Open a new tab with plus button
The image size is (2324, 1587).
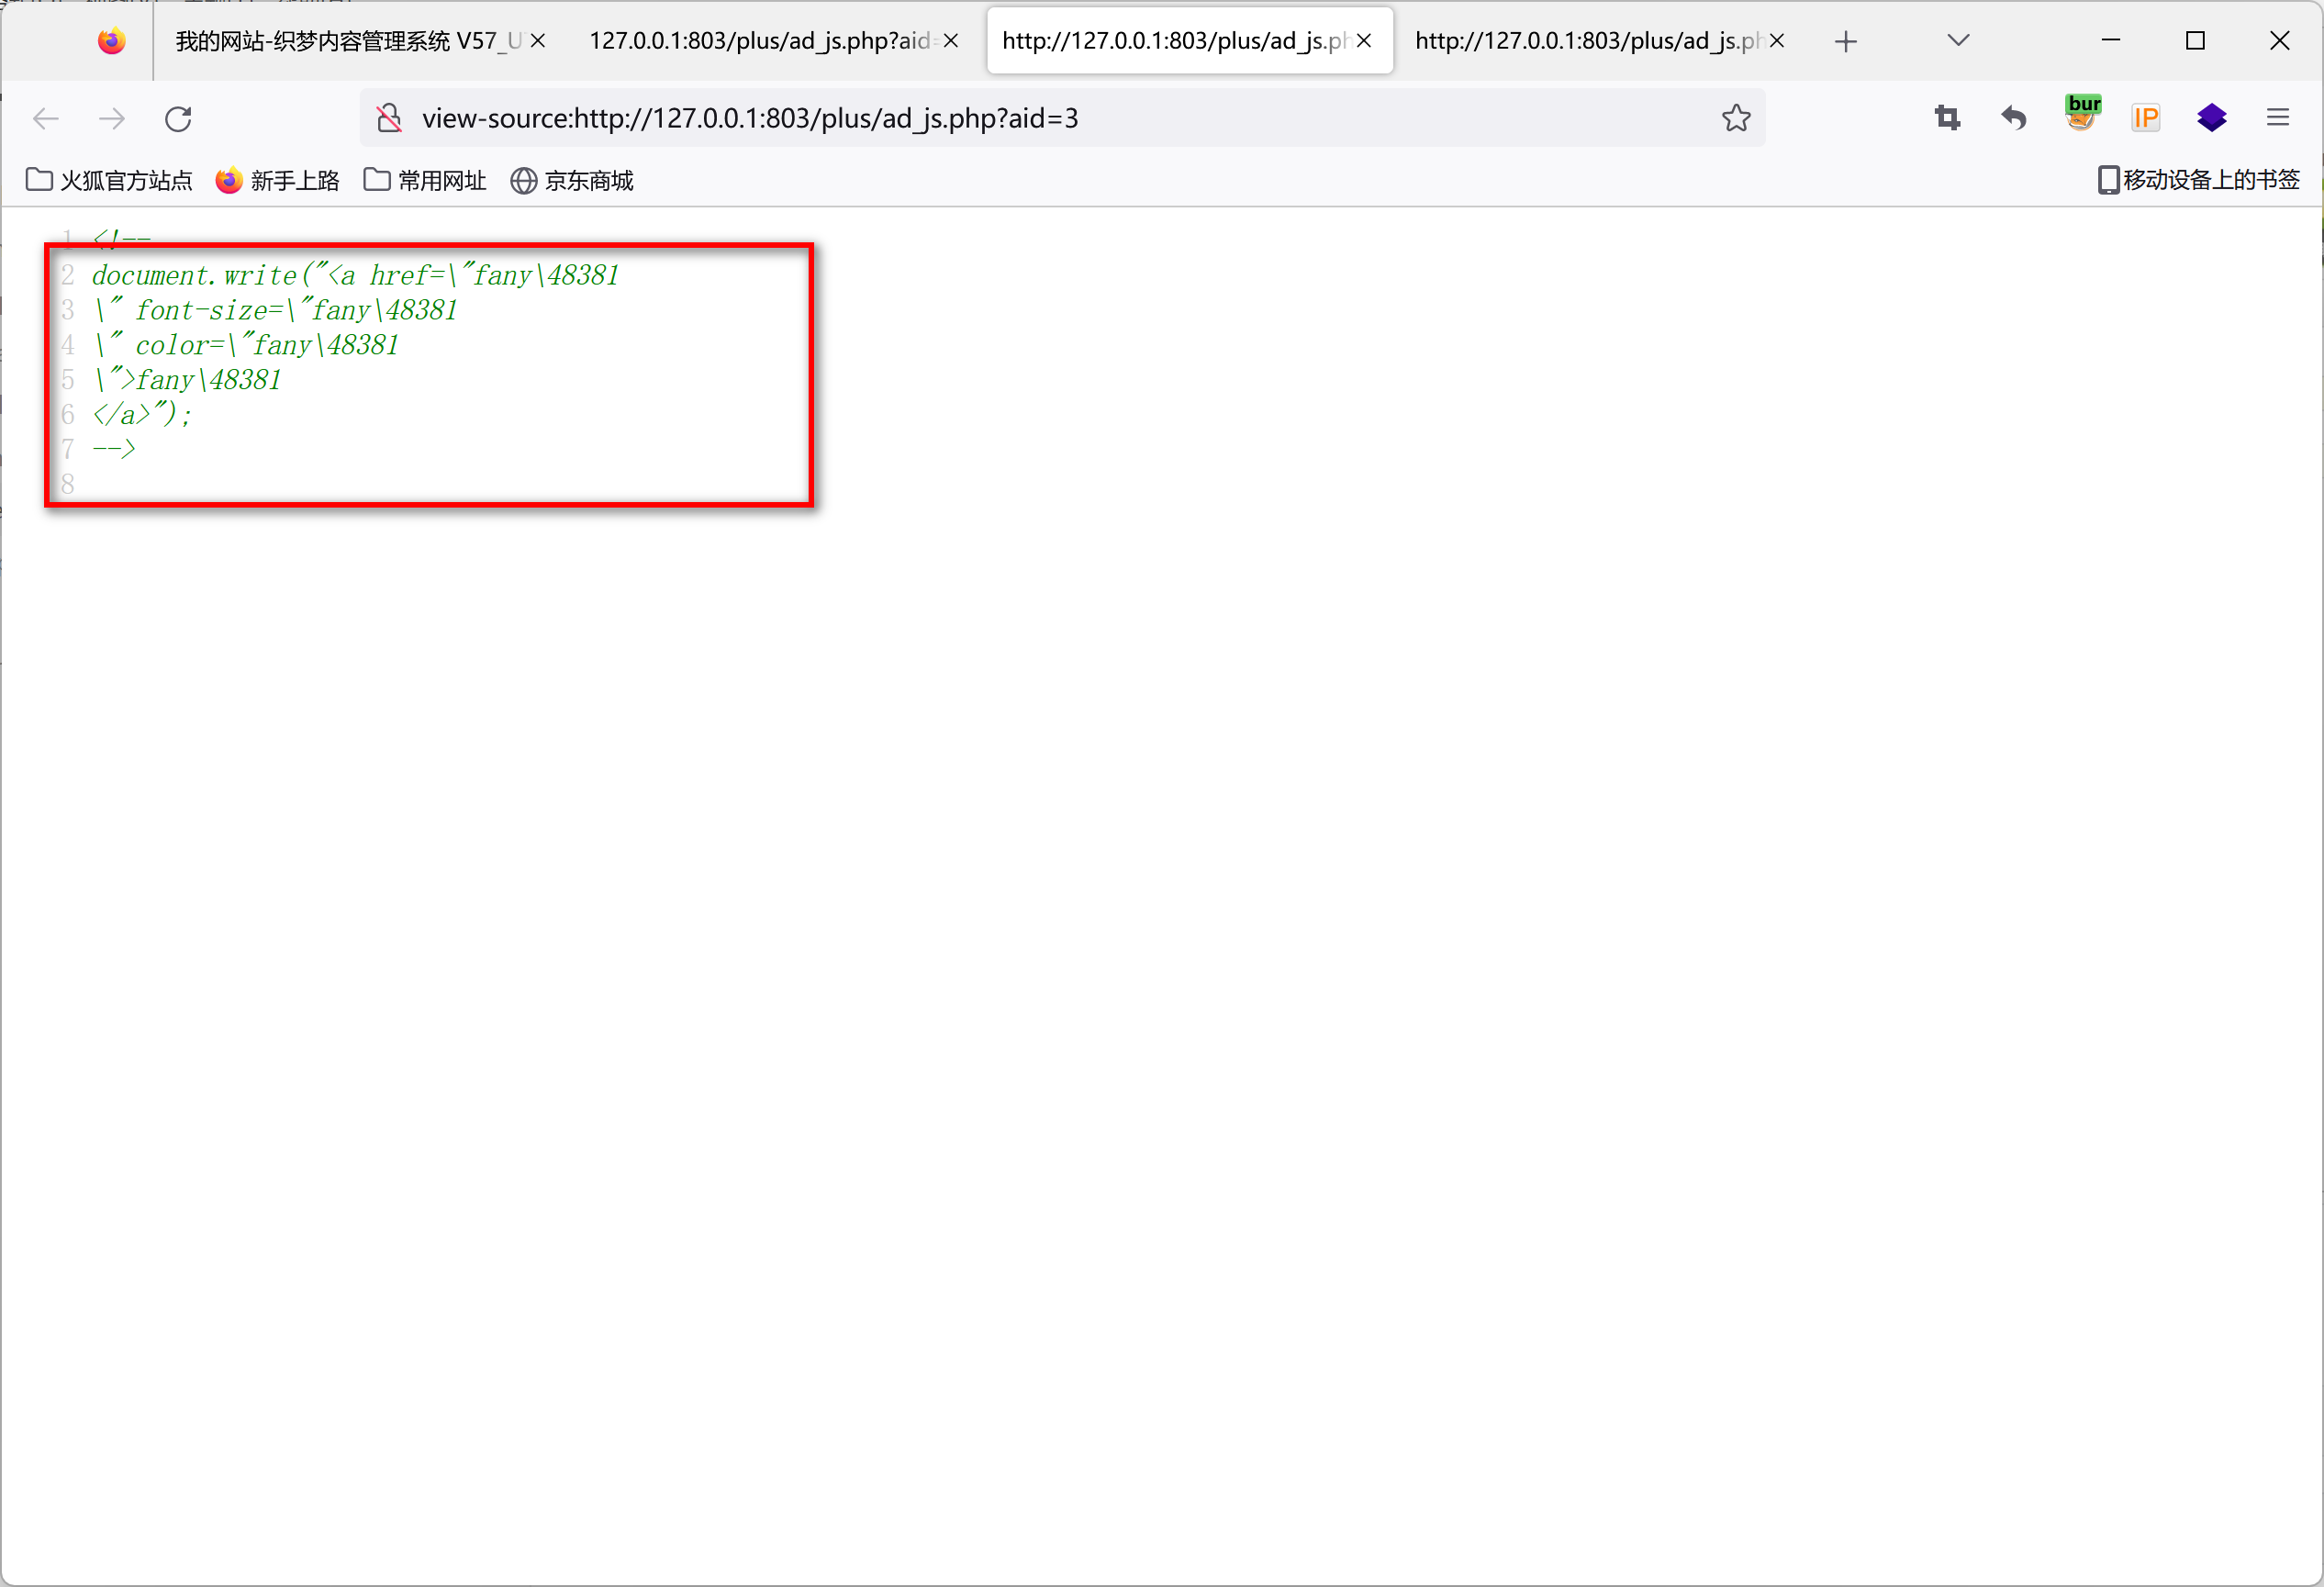(x=1846, y=41)
